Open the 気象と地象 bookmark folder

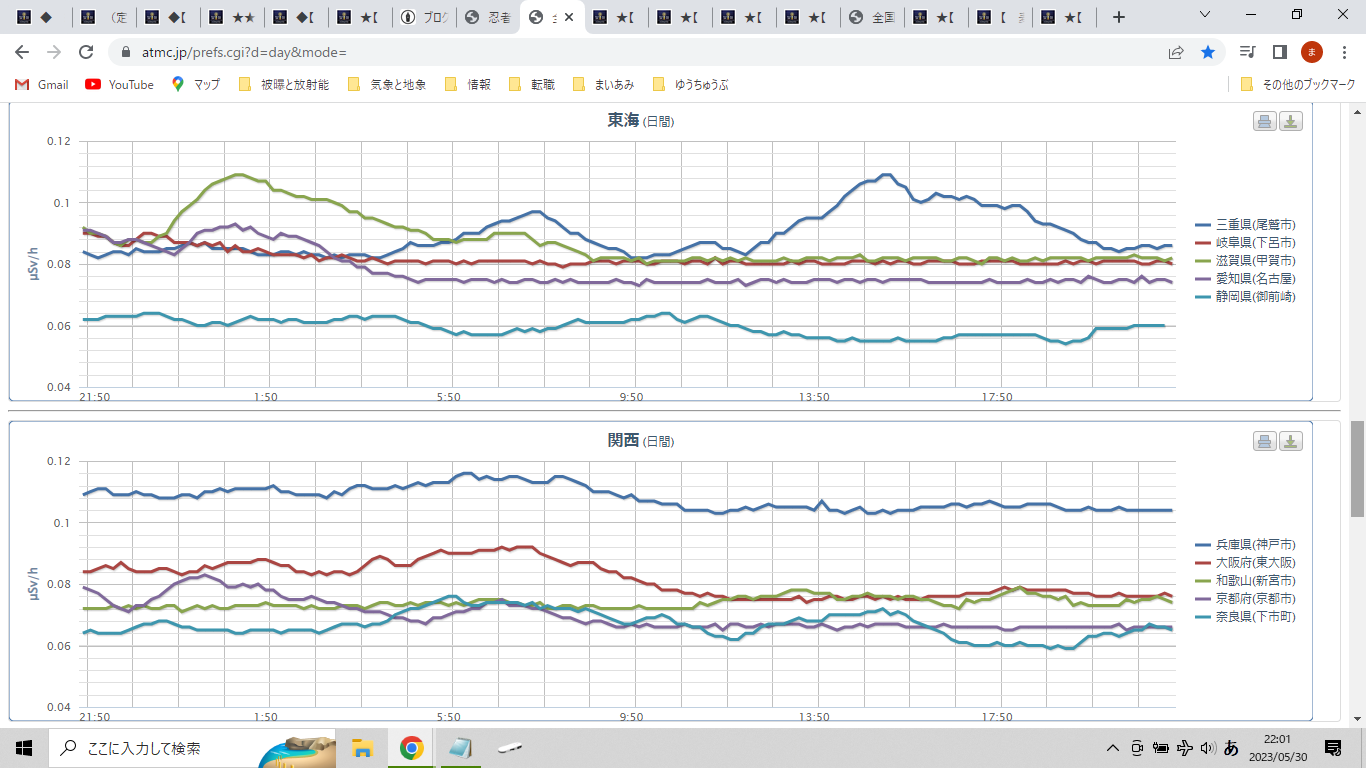tap(387, 85)
